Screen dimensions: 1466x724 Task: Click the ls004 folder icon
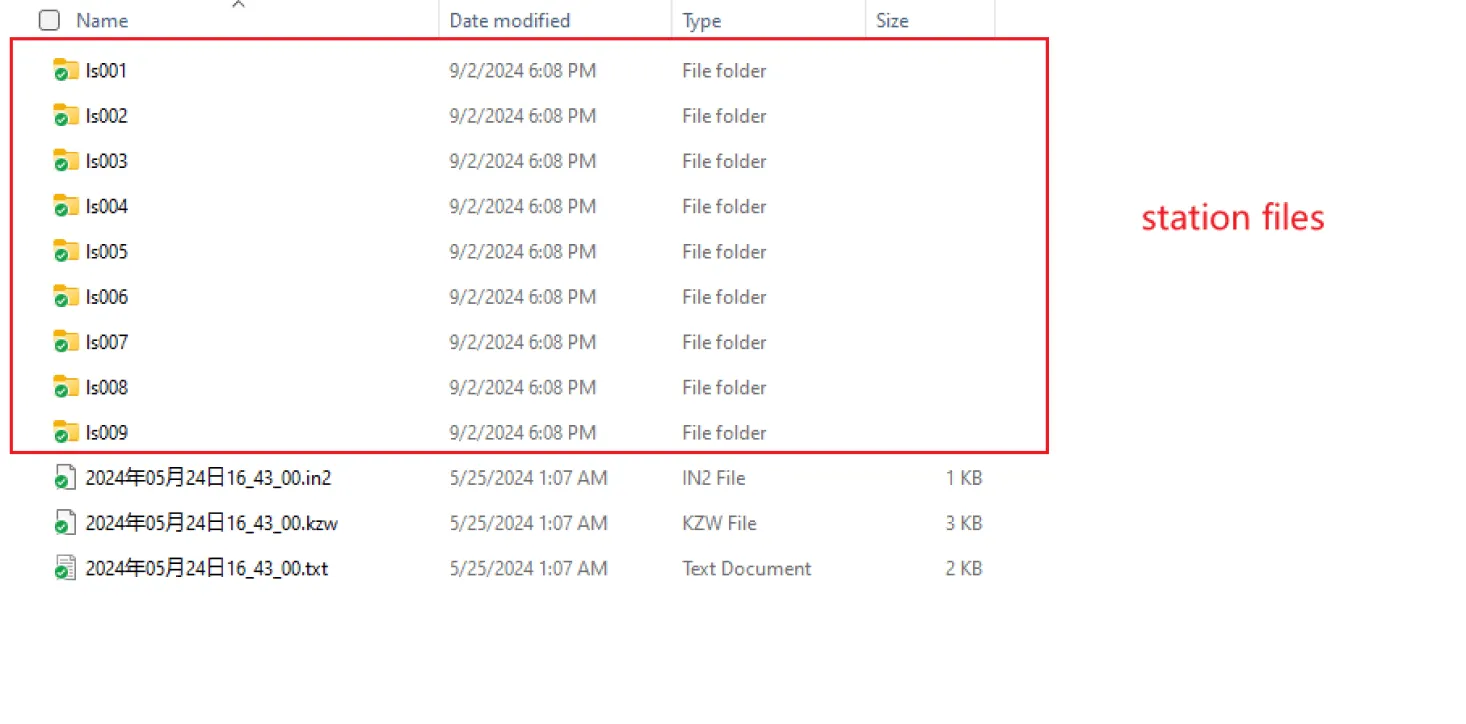point(66,206)
